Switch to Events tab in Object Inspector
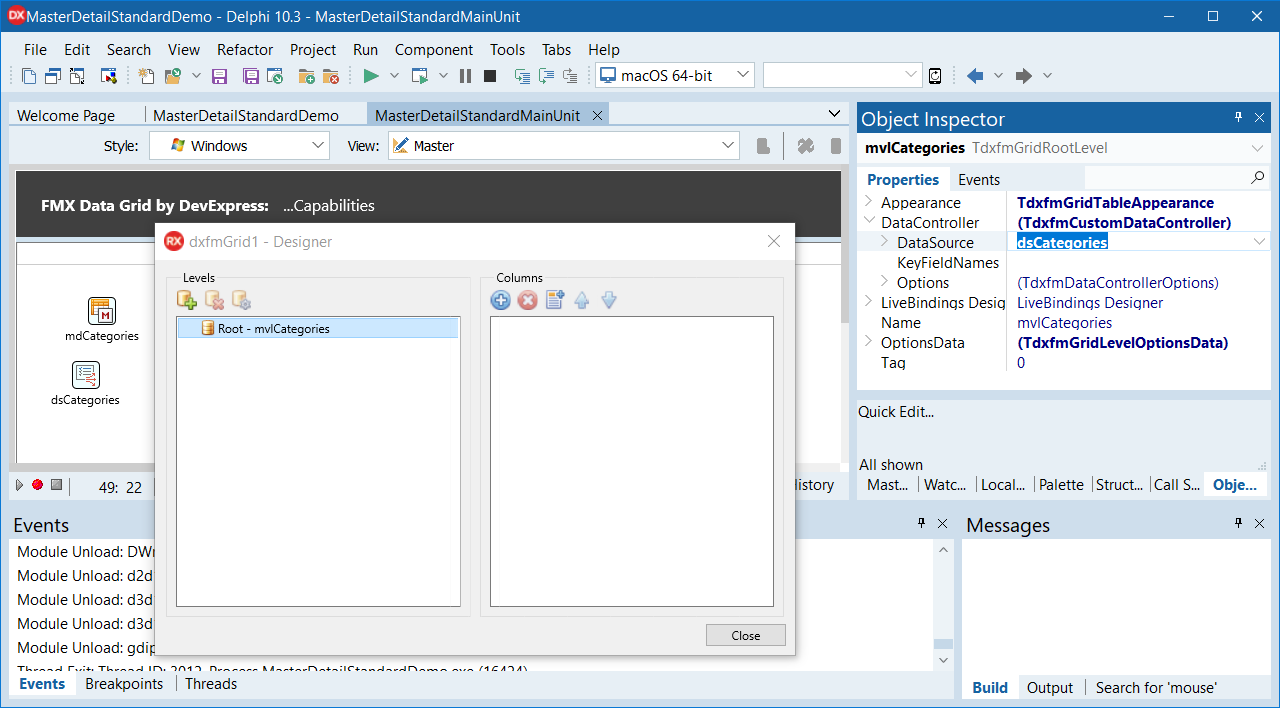1280x708 pixels. click(979, 180)
